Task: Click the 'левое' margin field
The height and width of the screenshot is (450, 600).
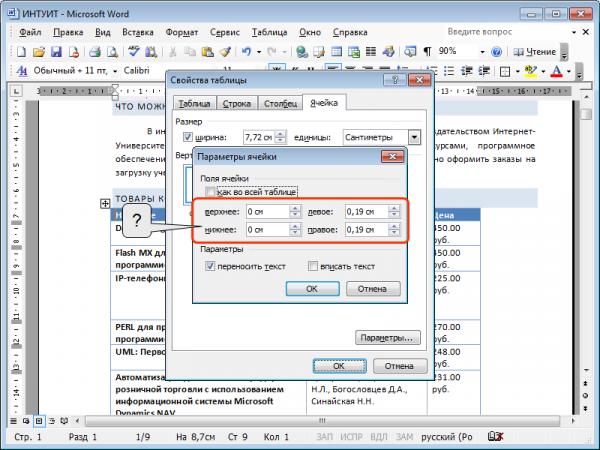Action: point(367,212)
